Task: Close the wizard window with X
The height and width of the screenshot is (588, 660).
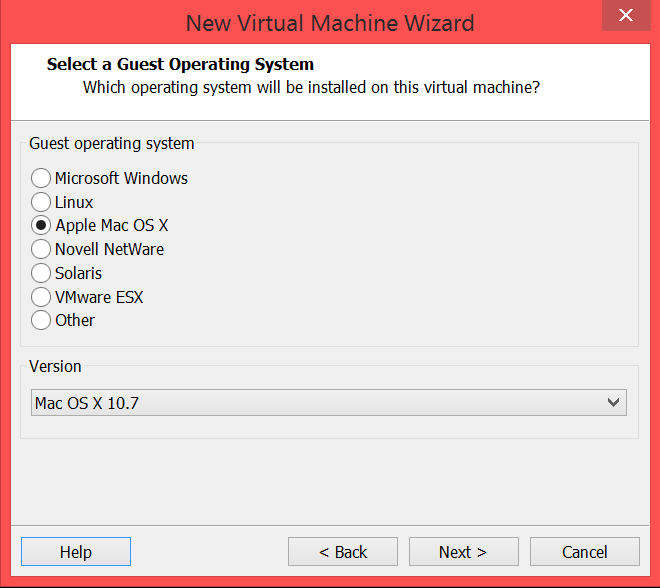Action: (626, 16)
